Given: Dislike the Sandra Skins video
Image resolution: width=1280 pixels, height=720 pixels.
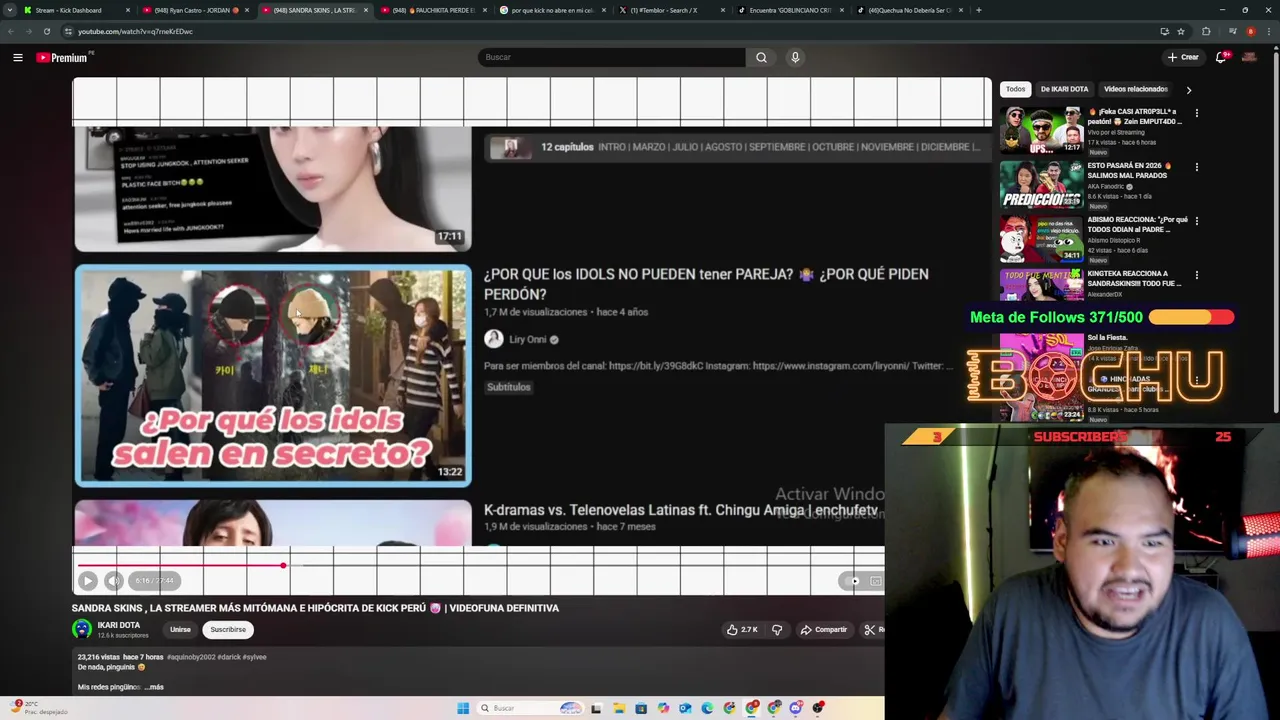Looking at the screenshot, I should coord(777,630).
